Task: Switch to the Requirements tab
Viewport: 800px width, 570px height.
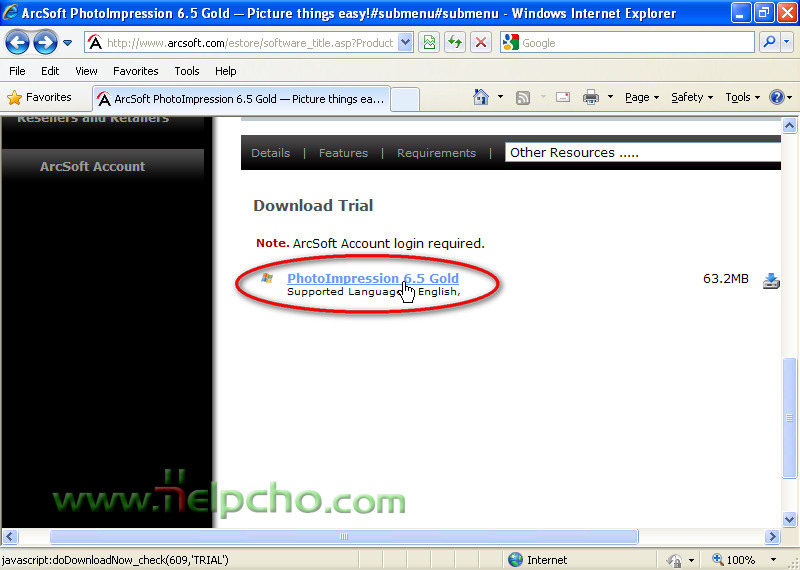Action: [436, 153]
